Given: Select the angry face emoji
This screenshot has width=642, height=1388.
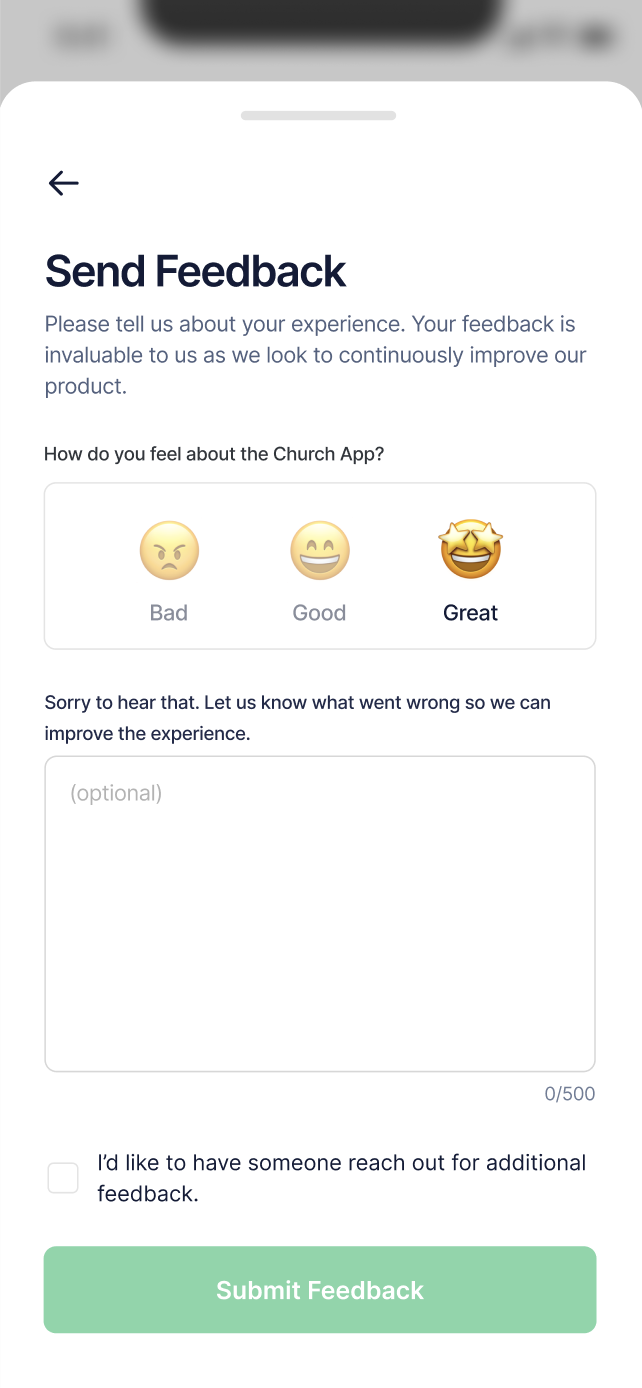Looking at the screenshot, I should [169, 550].
